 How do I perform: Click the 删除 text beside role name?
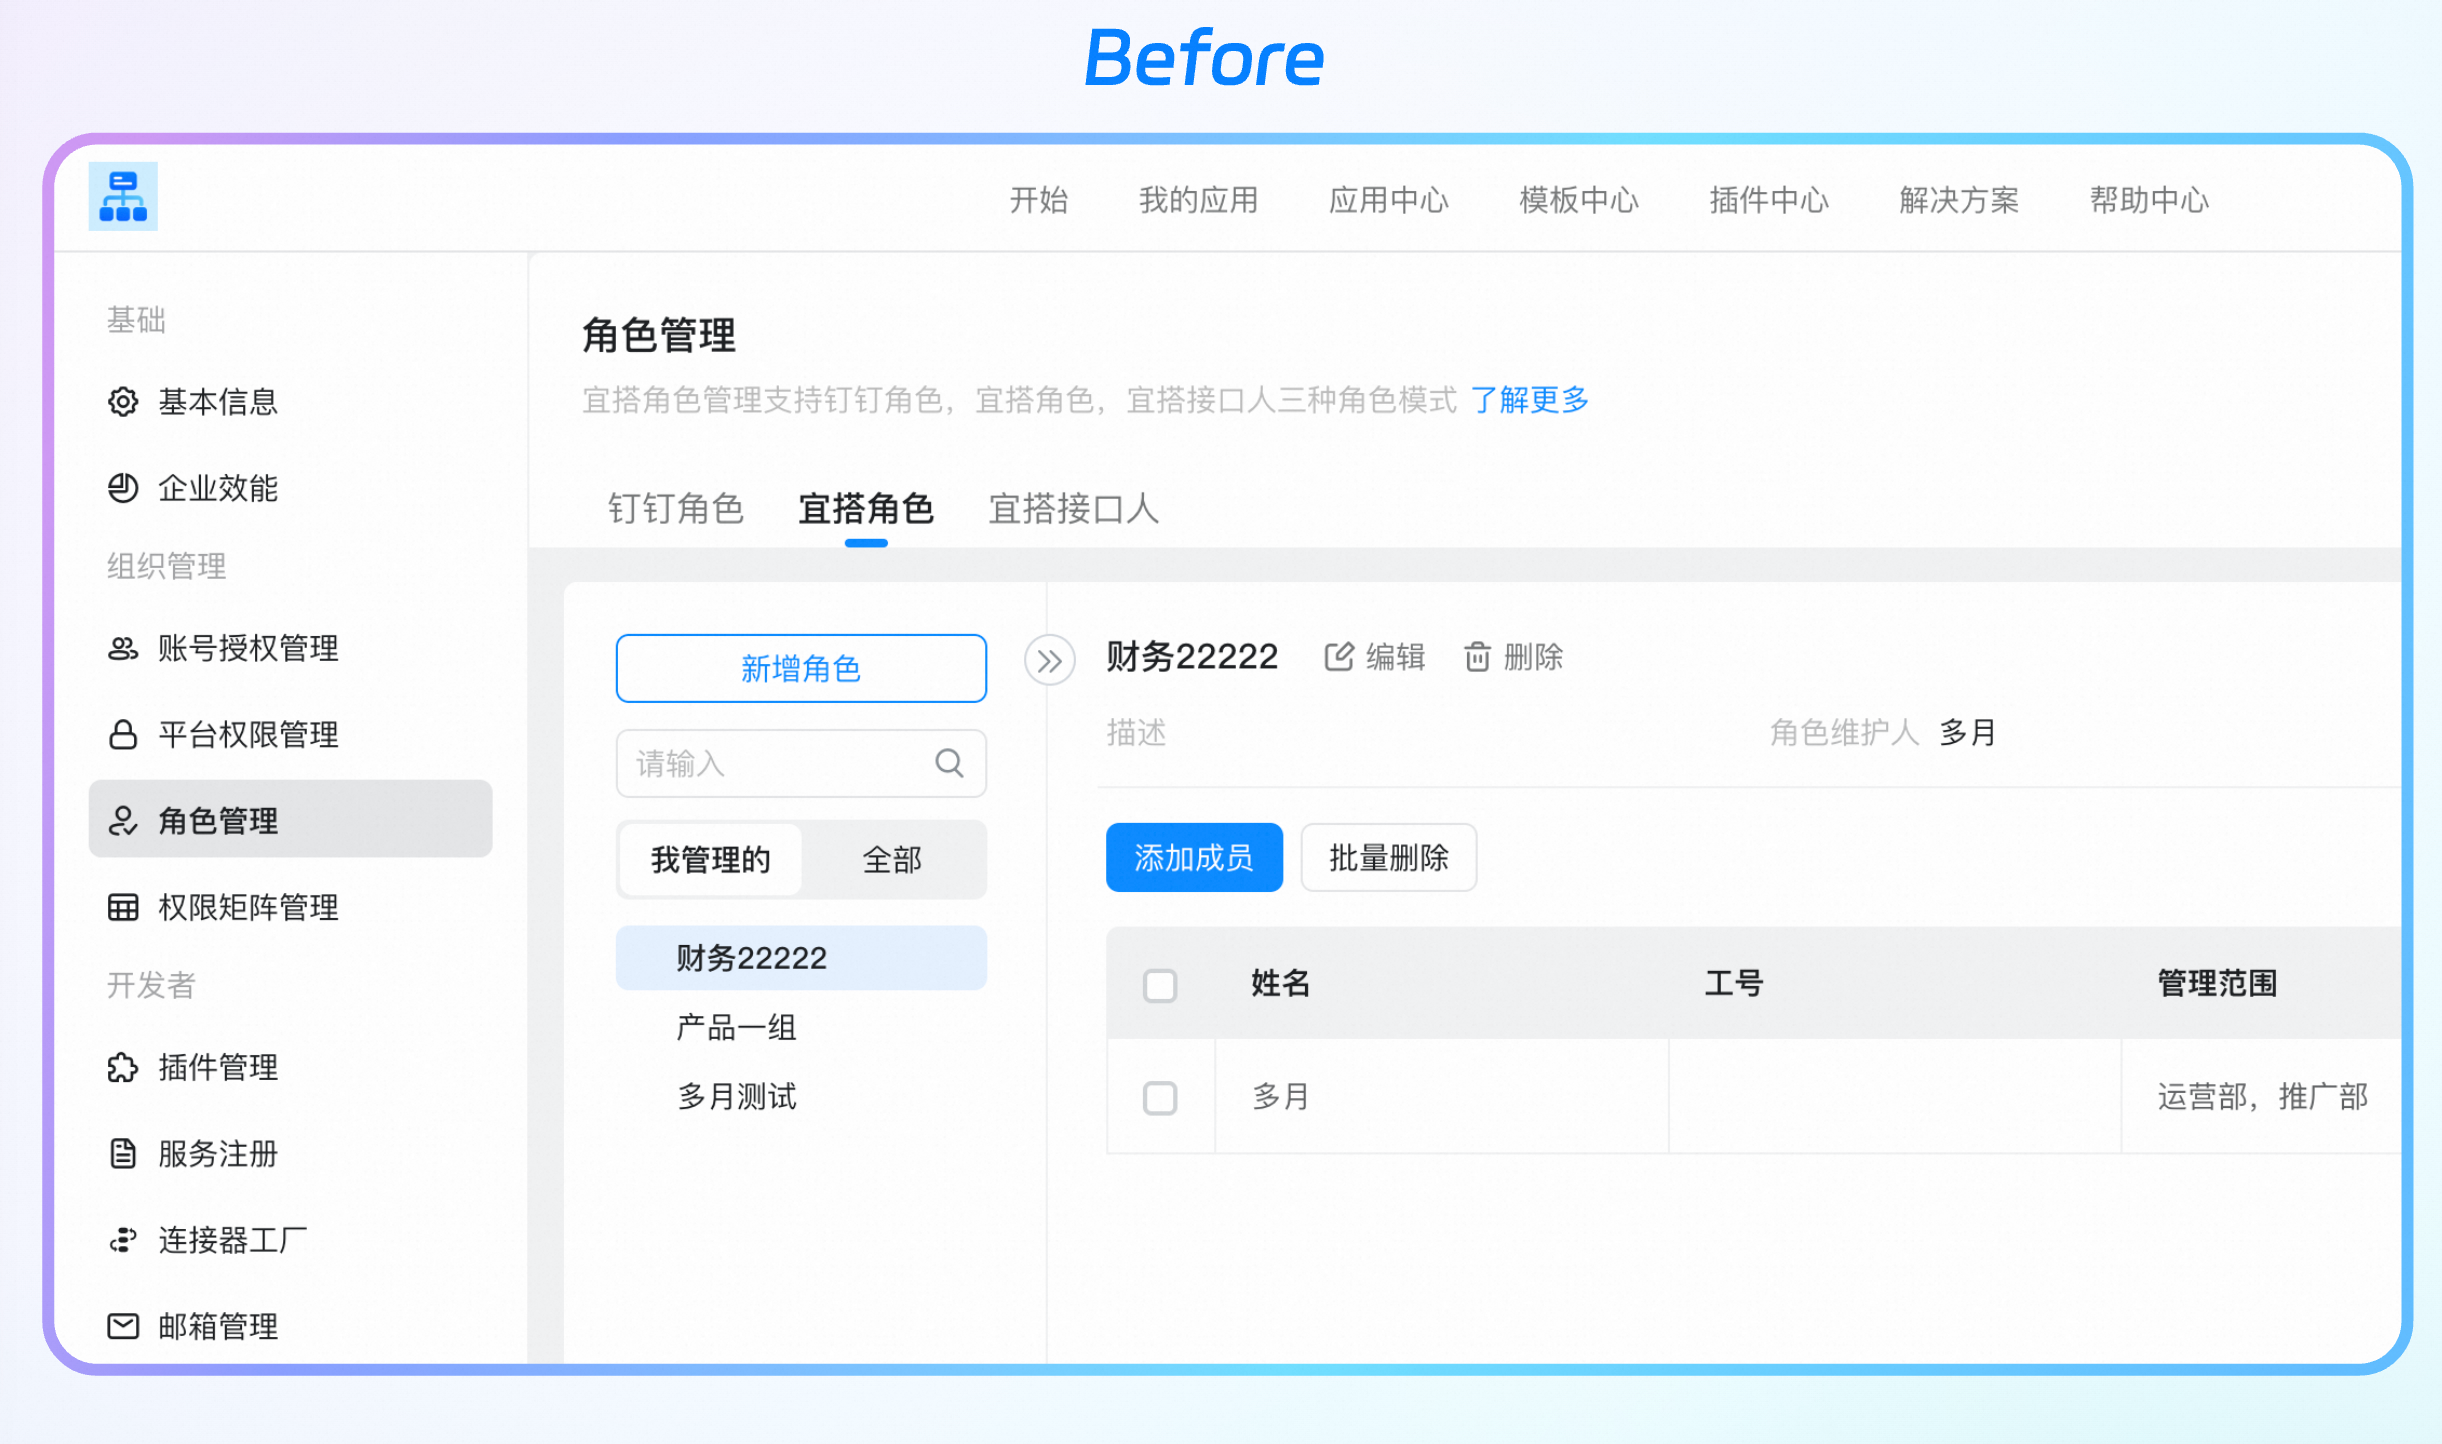click(1534, 657)
